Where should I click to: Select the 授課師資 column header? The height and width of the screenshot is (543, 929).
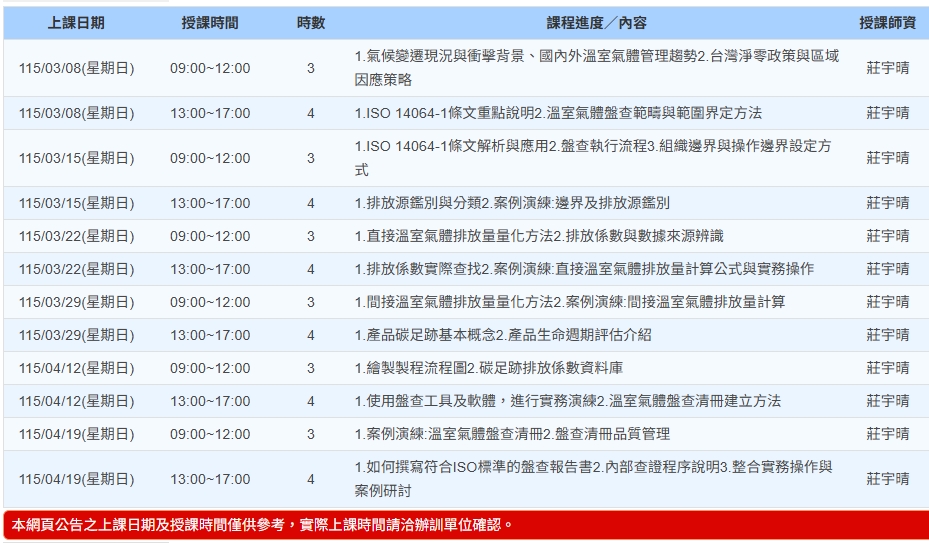pos(887,23)
